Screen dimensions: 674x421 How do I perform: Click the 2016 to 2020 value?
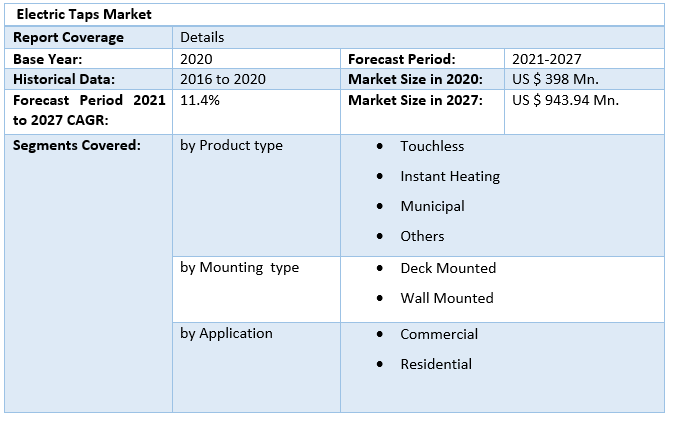click(223, 79)
